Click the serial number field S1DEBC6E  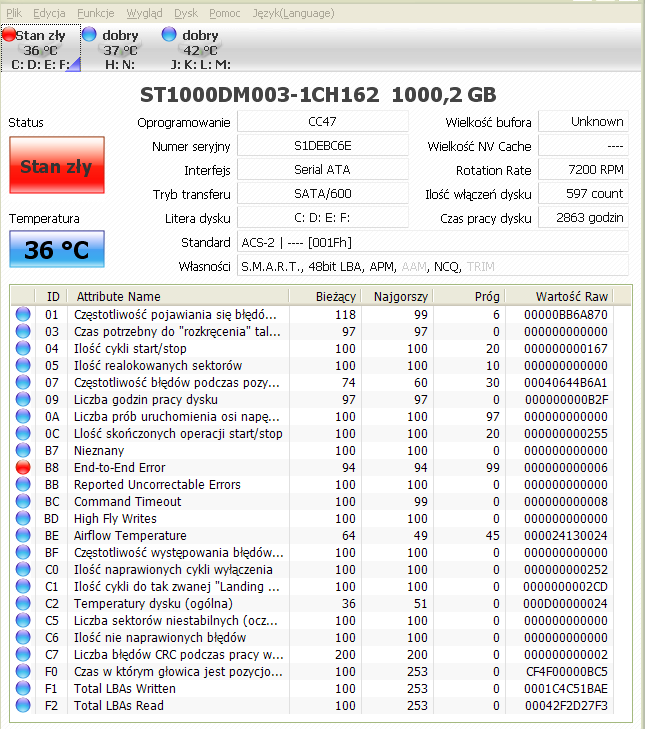323,146
